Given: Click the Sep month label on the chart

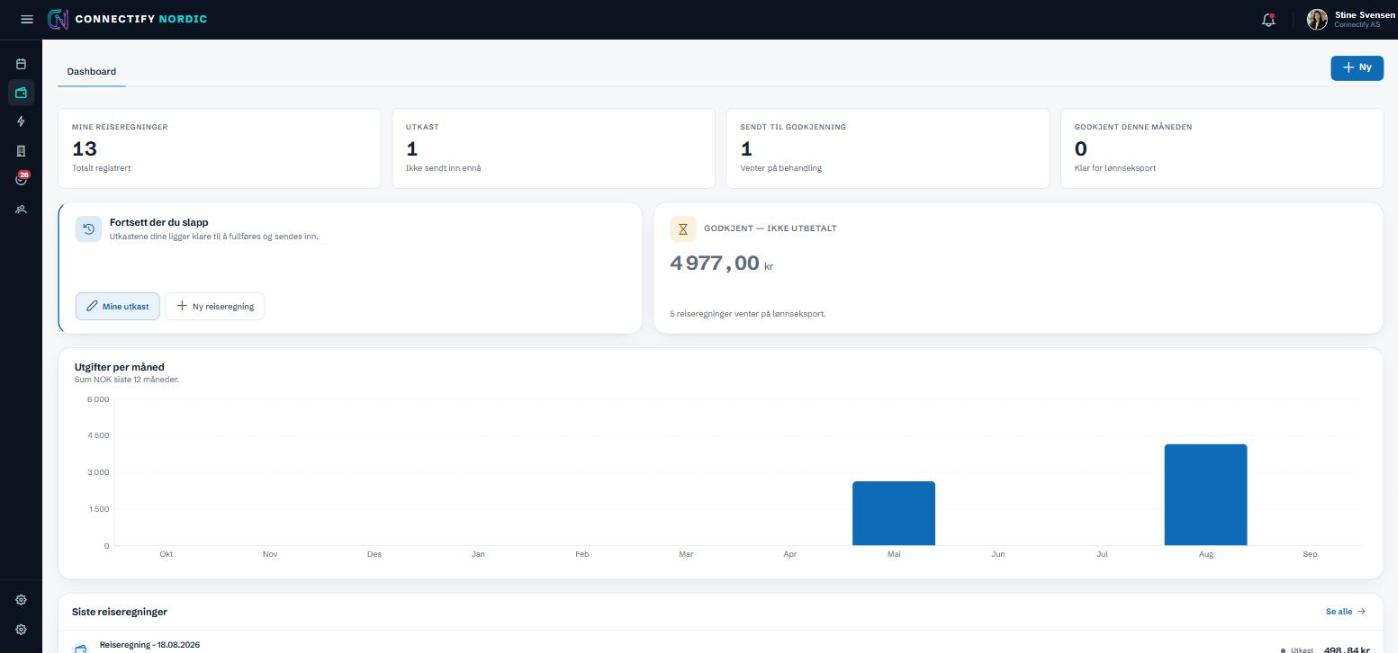Looking at the screenshot, I should [x=1310, y=554].
